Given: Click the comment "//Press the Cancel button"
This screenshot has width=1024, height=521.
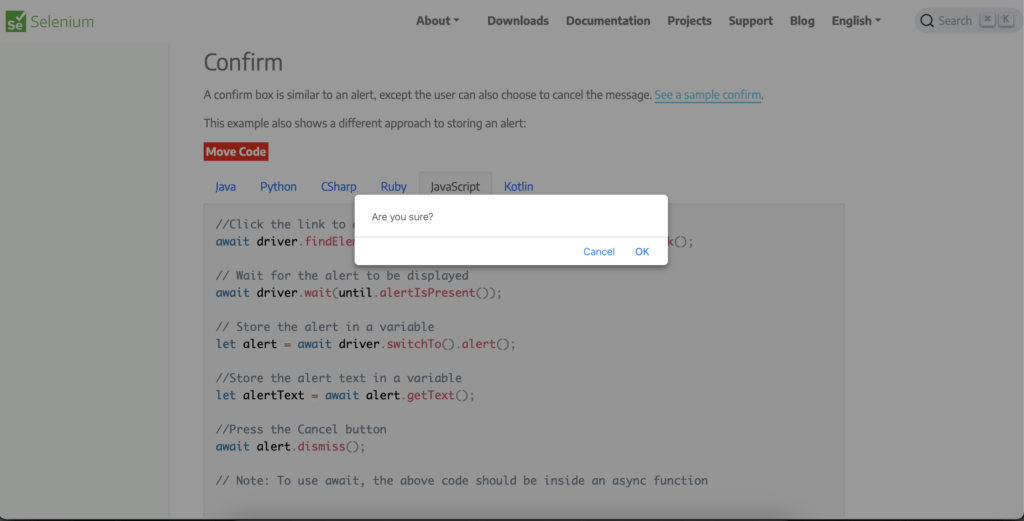Looking at the screenshot, I should [301, 429].
